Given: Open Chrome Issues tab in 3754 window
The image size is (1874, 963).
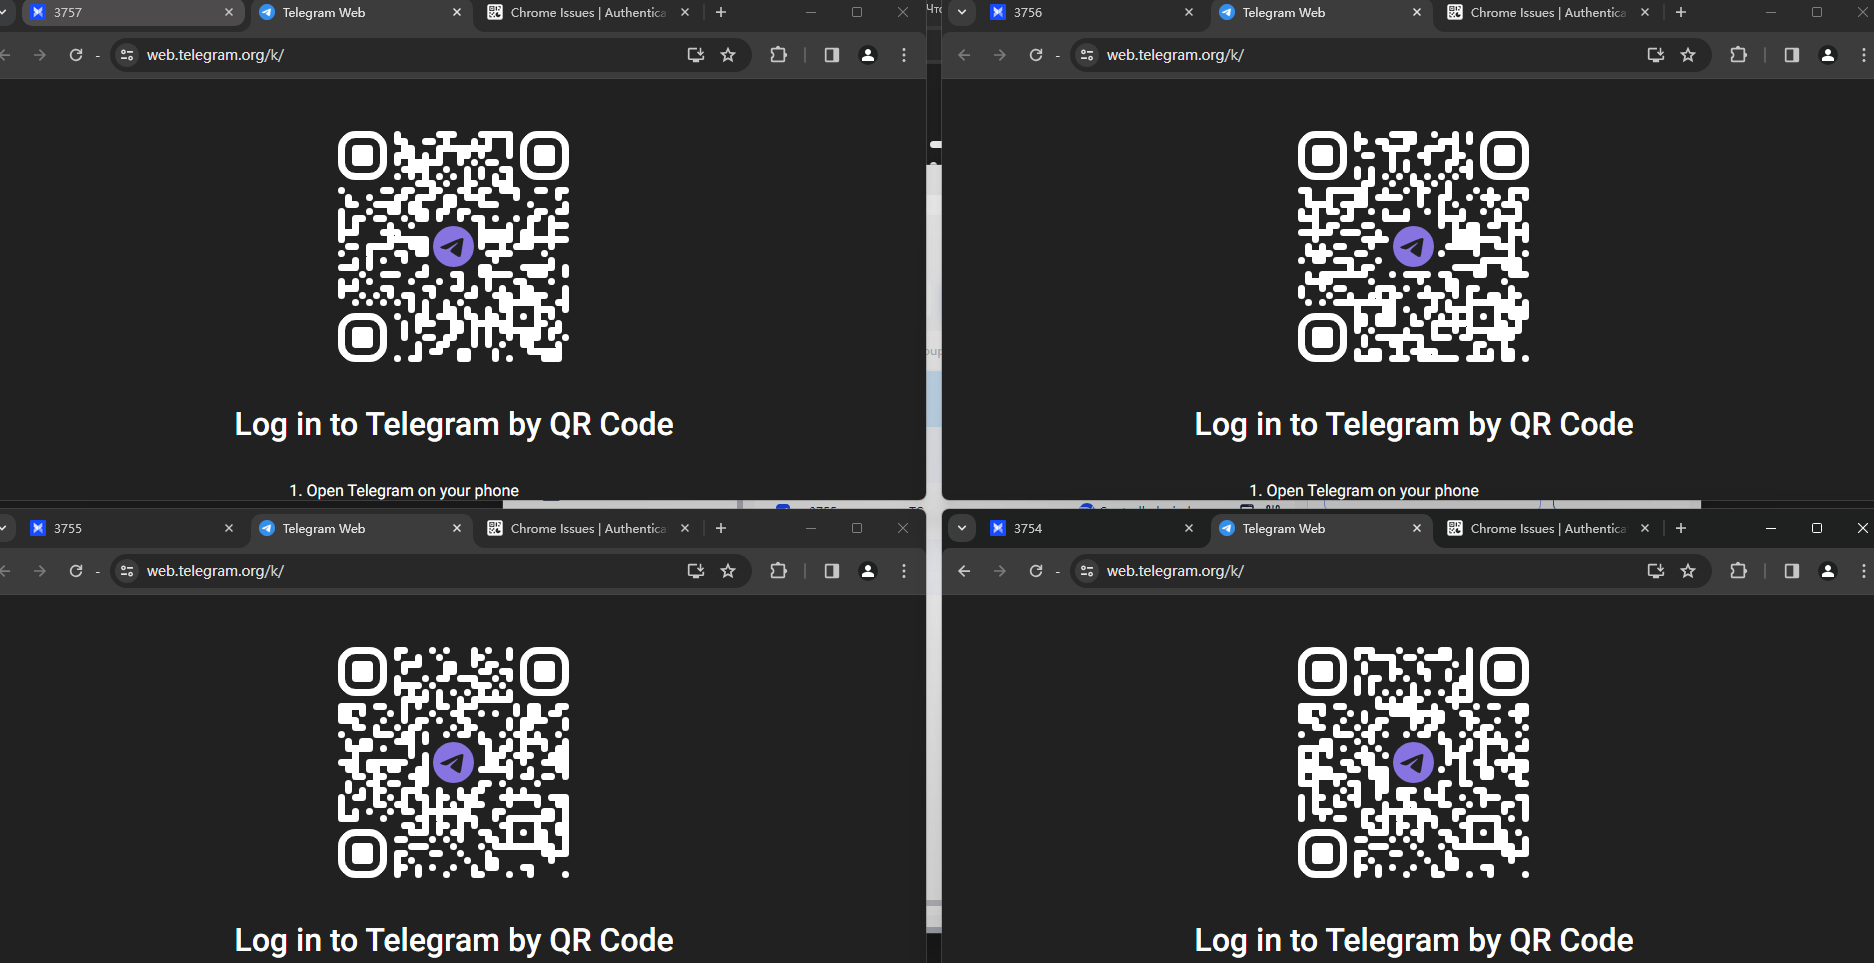Looking at the screenshot, I should click(1548, 529).
